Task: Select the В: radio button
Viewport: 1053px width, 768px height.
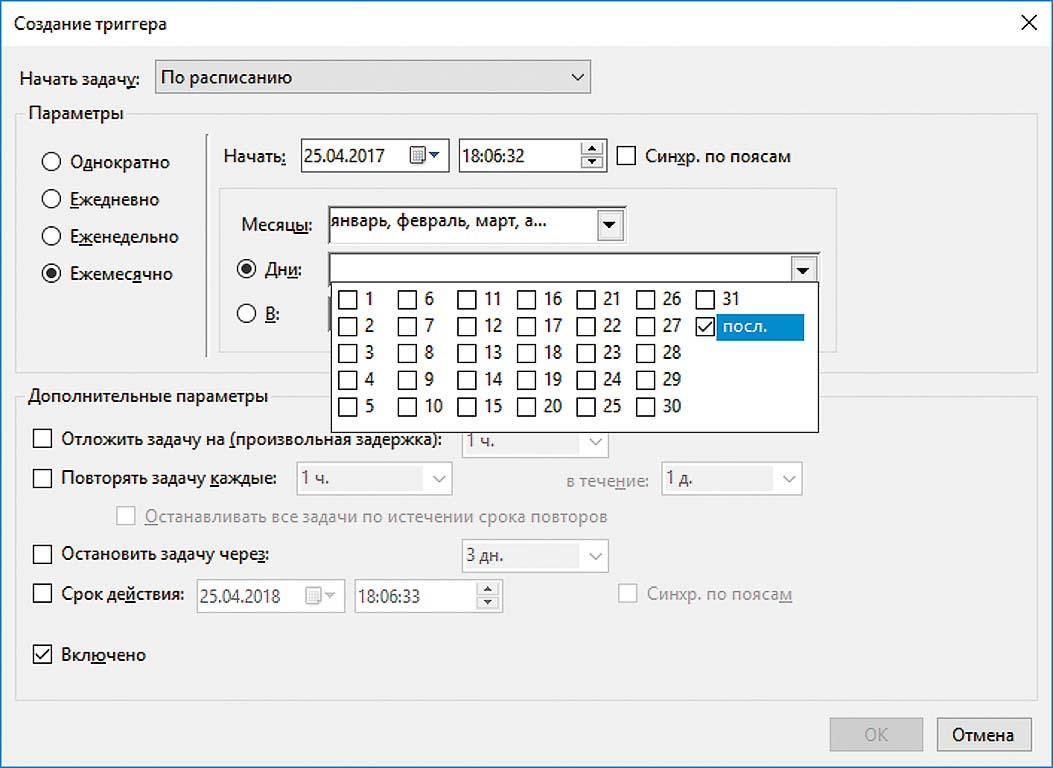Action: tap(246, 314)
